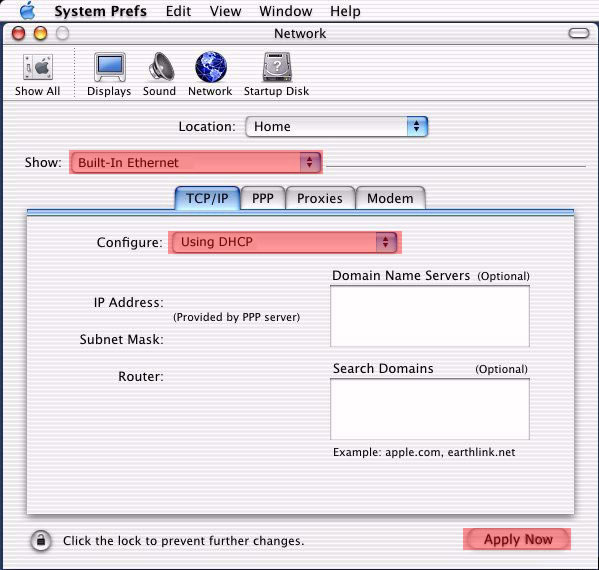Click the Apply Now button

coord(517,539)
